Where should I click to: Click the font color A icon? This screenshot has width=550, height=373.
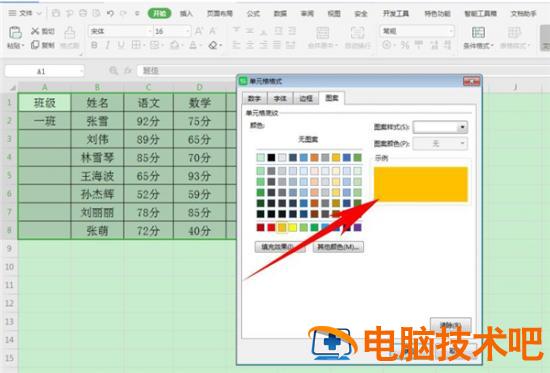click(193, 45)
